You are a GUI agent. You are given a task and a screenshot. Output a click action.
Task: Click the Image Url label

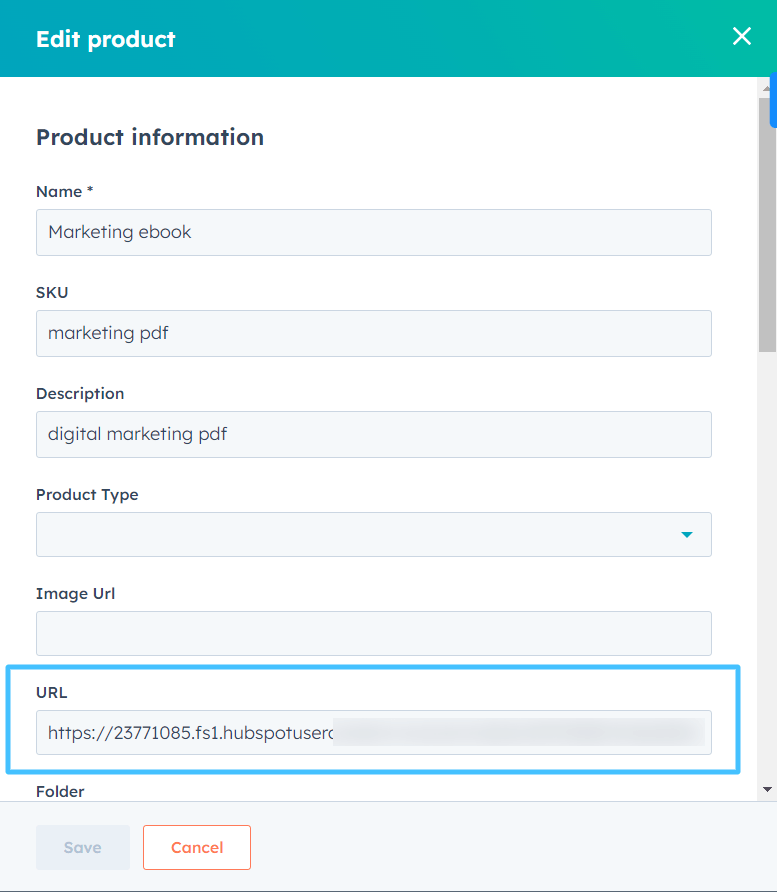pyautogui.click(x=75, y=593)
